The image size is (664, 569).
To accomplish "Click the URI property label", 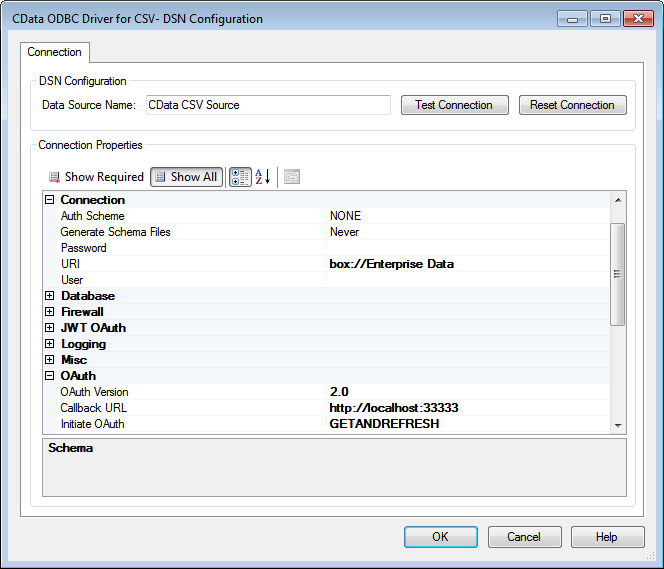I will point(70,264).
